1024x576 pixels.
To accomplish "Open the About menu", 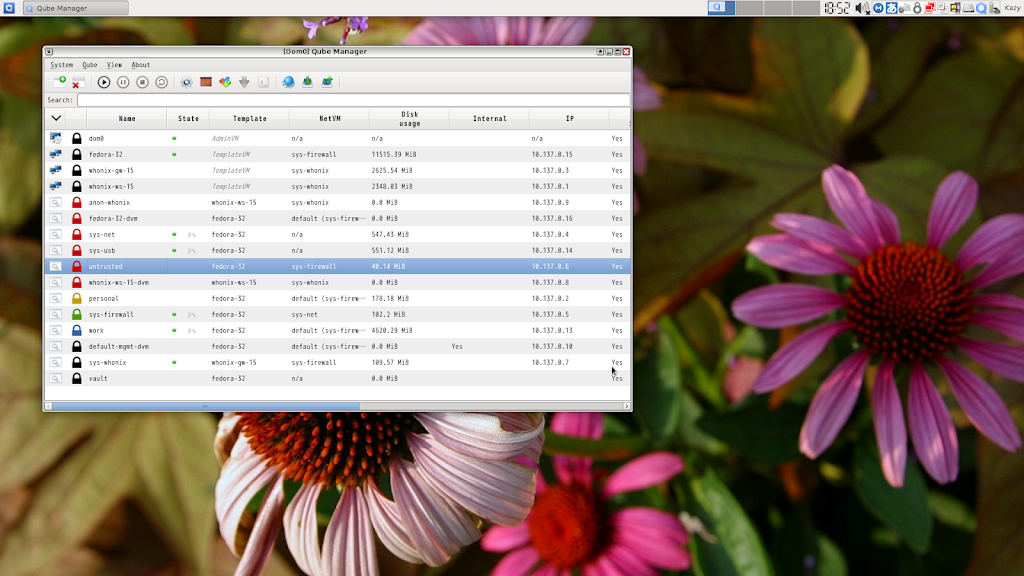I will click(140, 65).
